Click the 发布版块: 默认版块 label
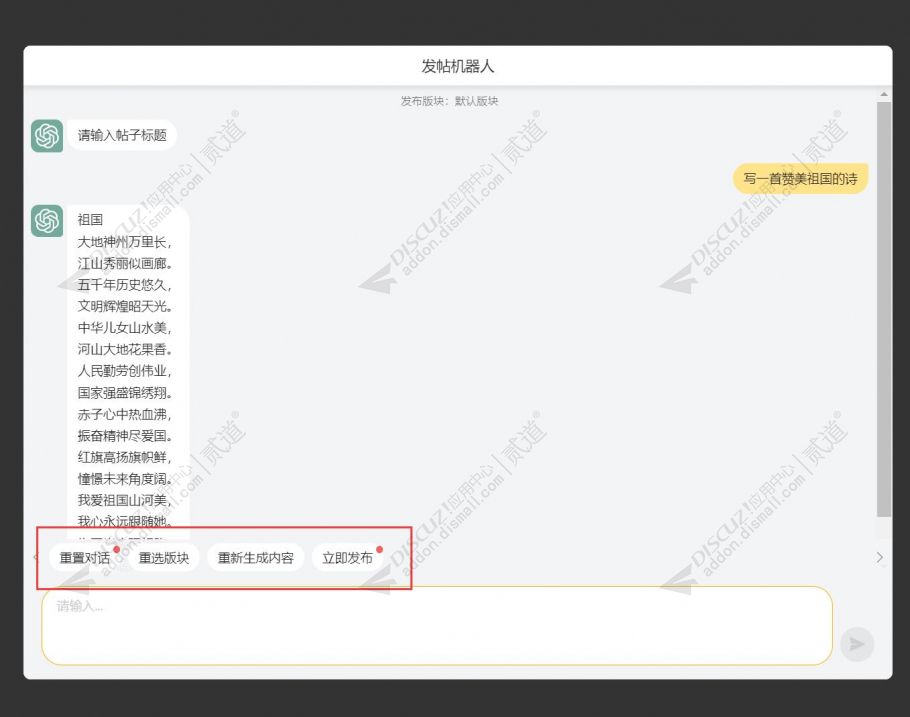910x717 pixels. (x=449, y=101)
